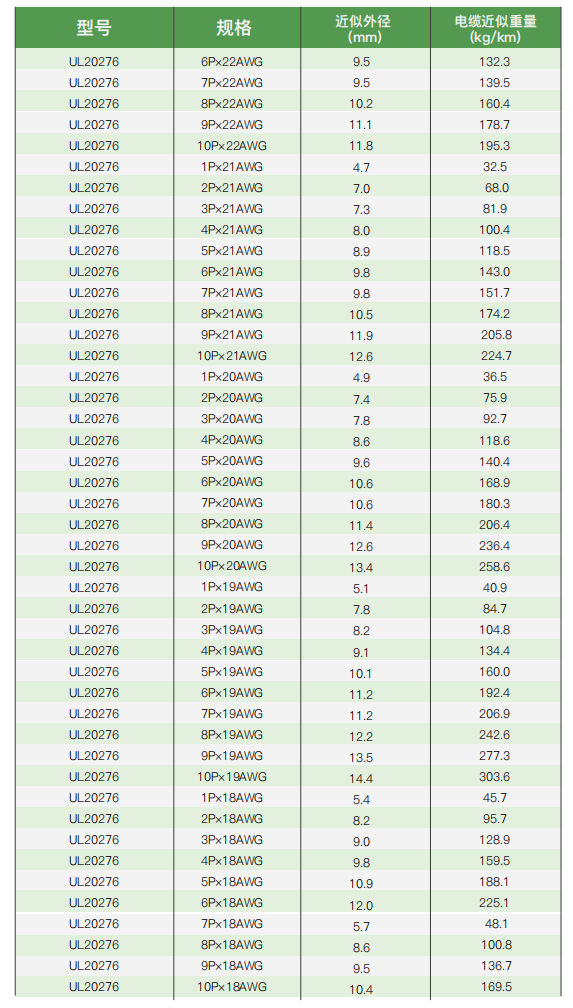Select the 10P×18AWG specification cell
This screenshot has width=573, height=1008.
point(232,987)
